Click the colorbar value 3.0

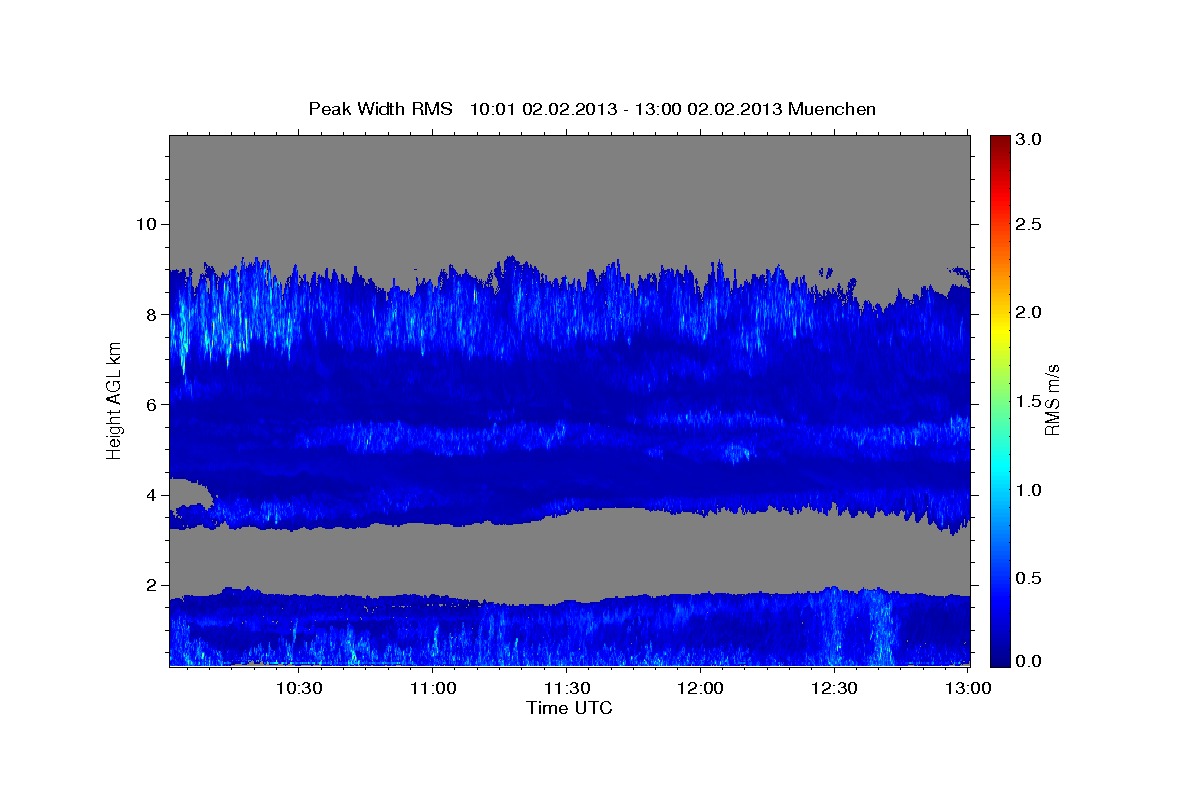[1031, 139]
